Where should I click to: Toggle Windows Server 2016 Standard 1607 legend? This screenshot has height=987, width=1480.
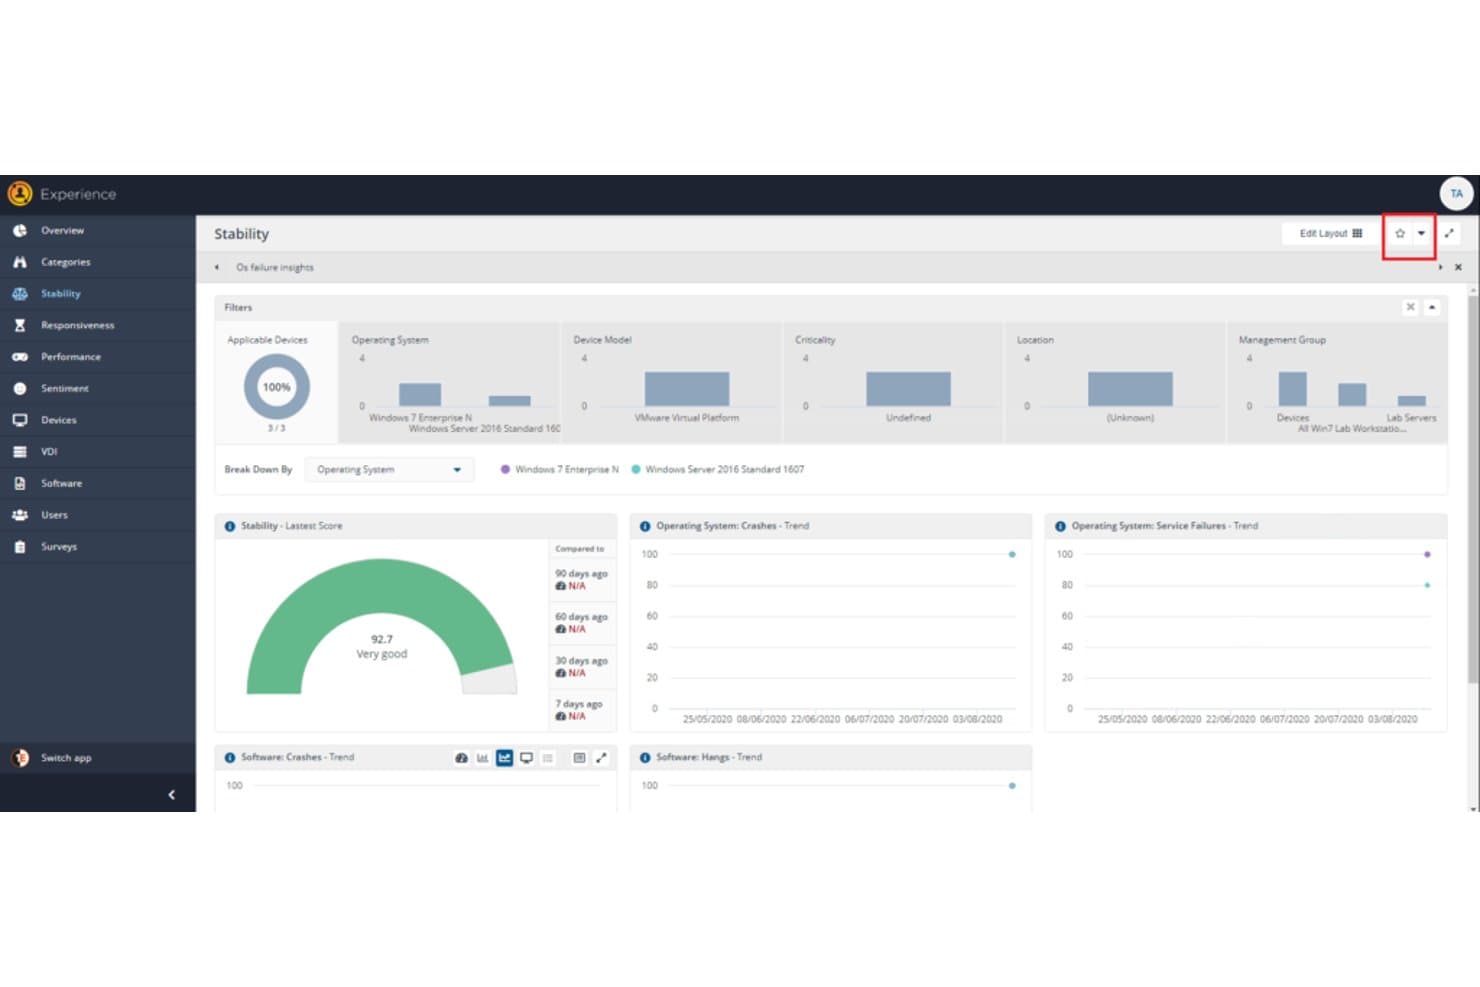(x=718, y=469)
